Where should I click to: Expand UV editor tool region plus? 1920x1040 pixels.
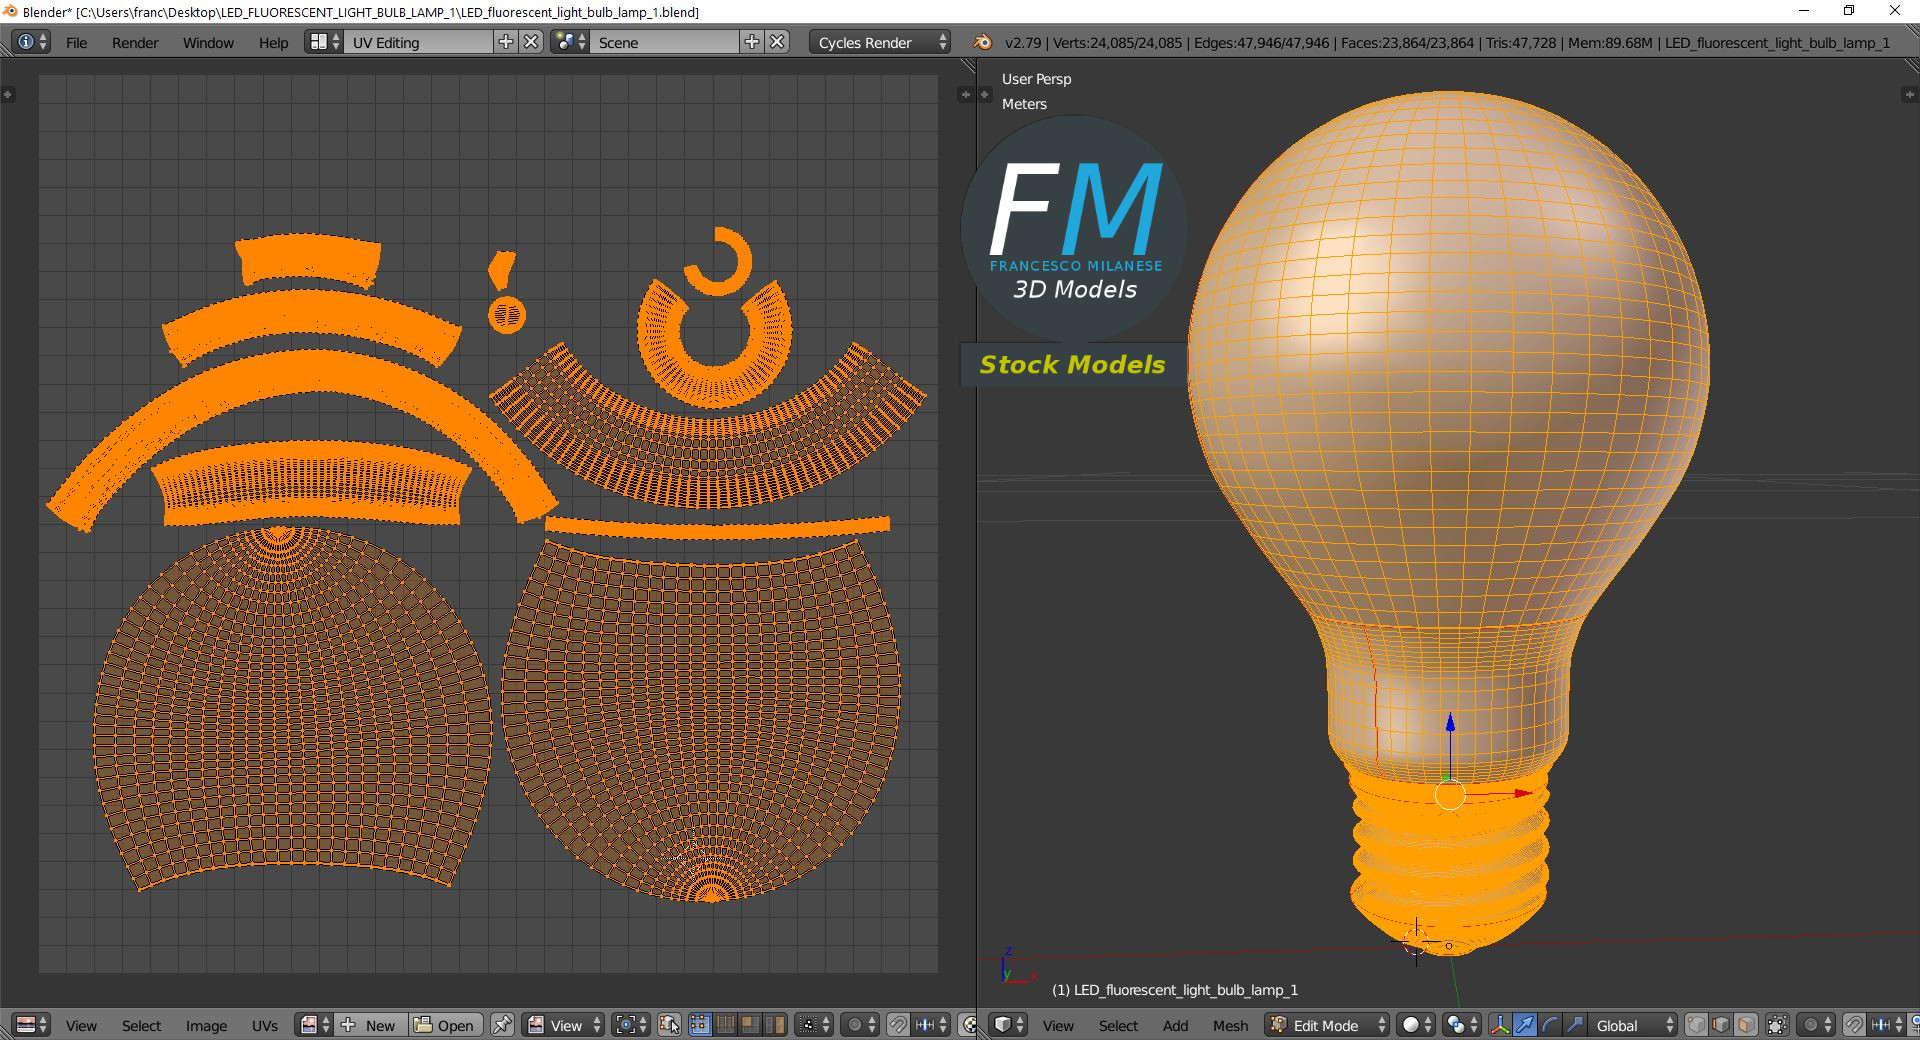(x=8, y=94)
